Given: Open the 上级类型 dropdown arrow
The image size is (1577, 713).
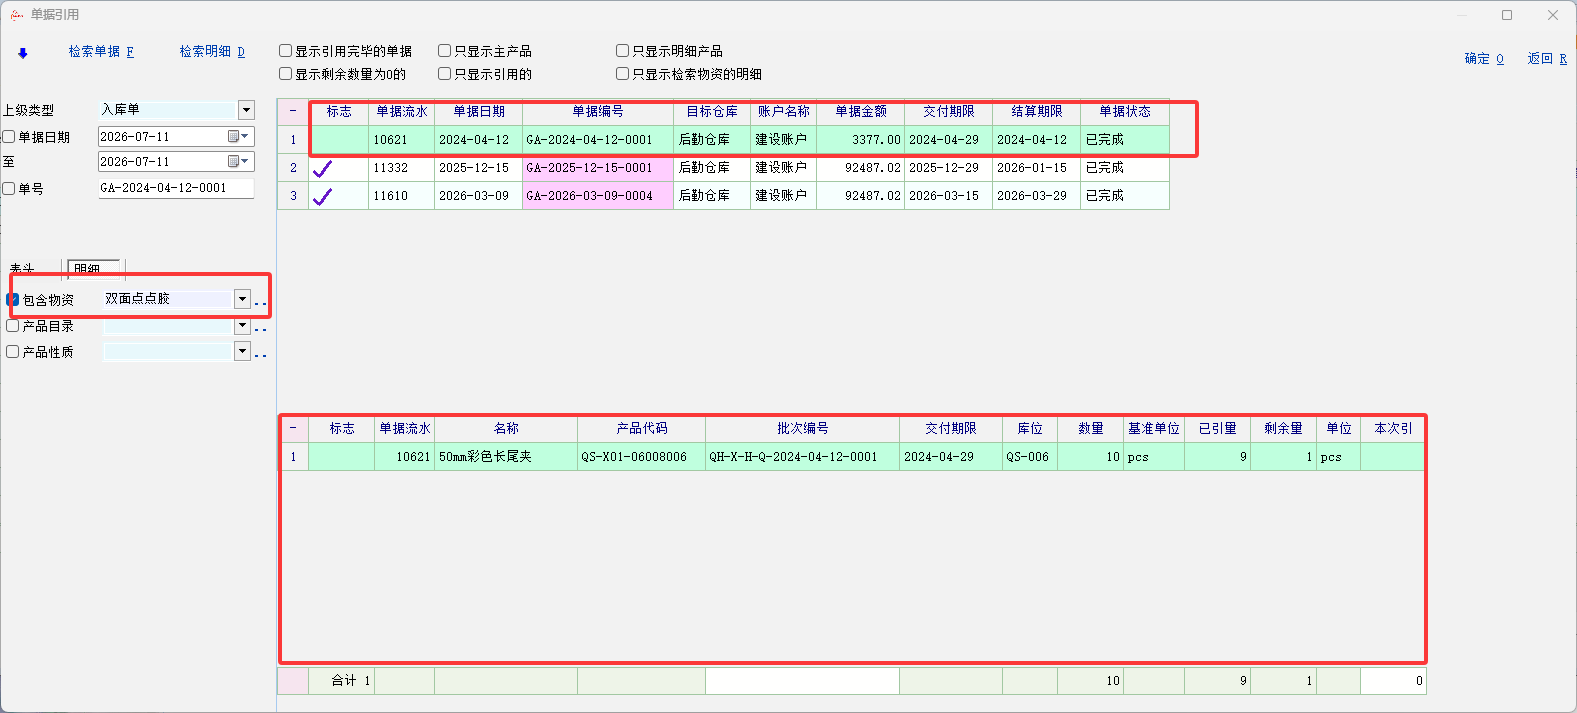Looking at the screenshot, I should [246, 110].
